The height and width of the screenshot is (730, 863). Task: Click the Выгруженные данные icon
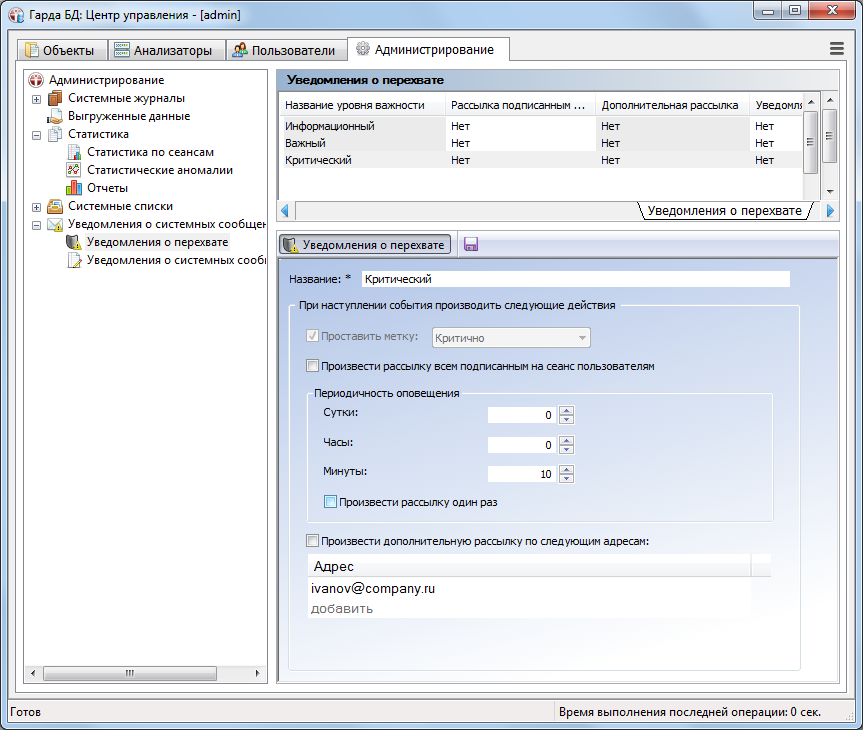[x=55, y=117]
